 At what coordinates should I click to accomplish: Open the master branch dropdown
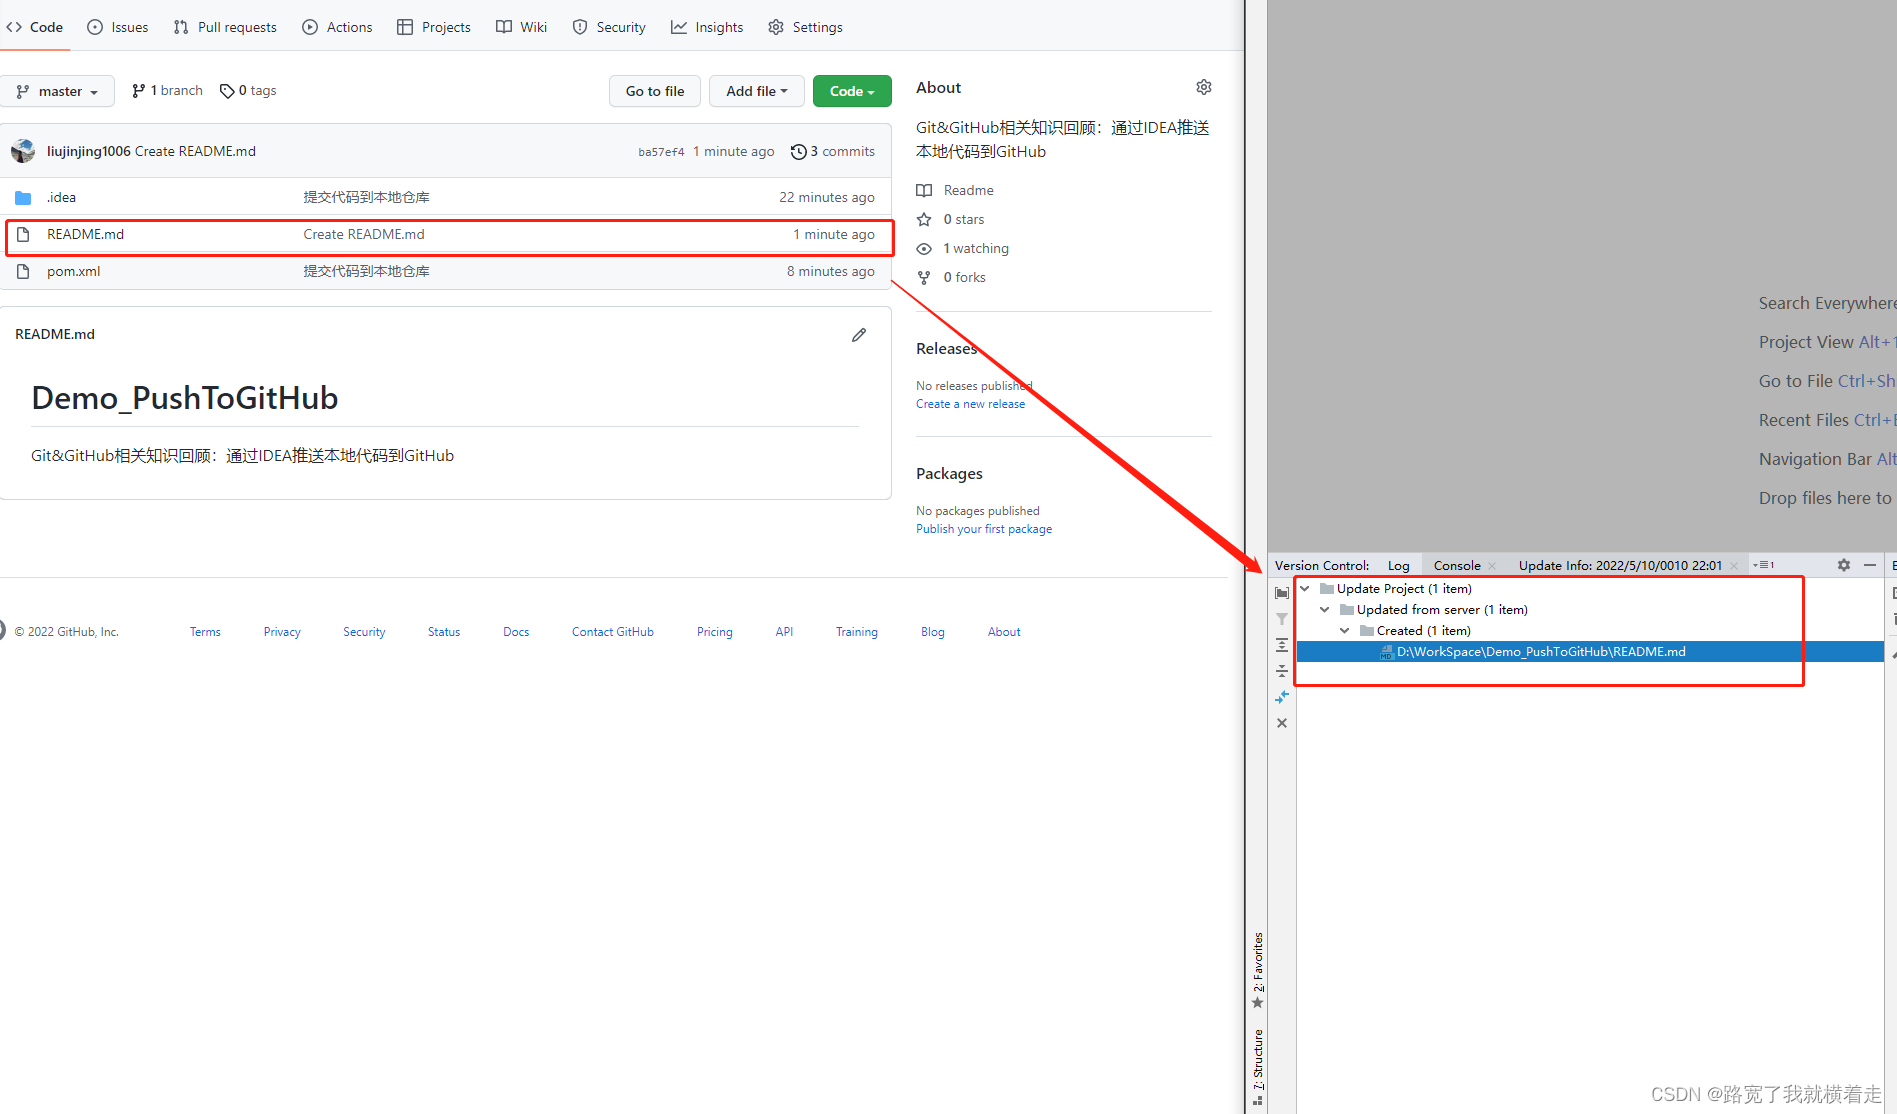pos(58,91)
